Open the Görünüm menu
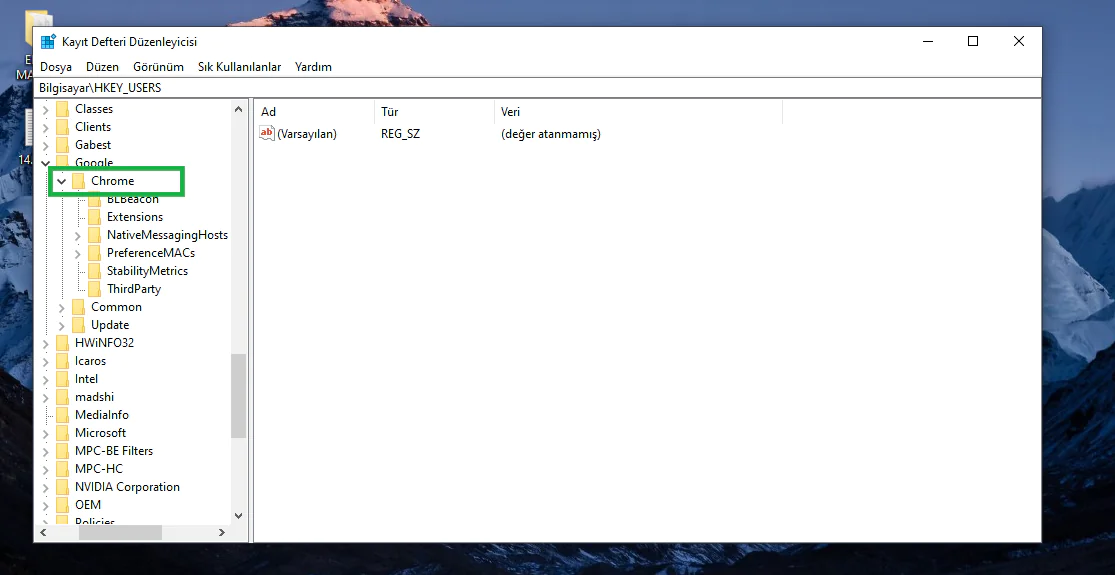The width and height of the screenshot is (1115, 575). (x=158, y=67)
